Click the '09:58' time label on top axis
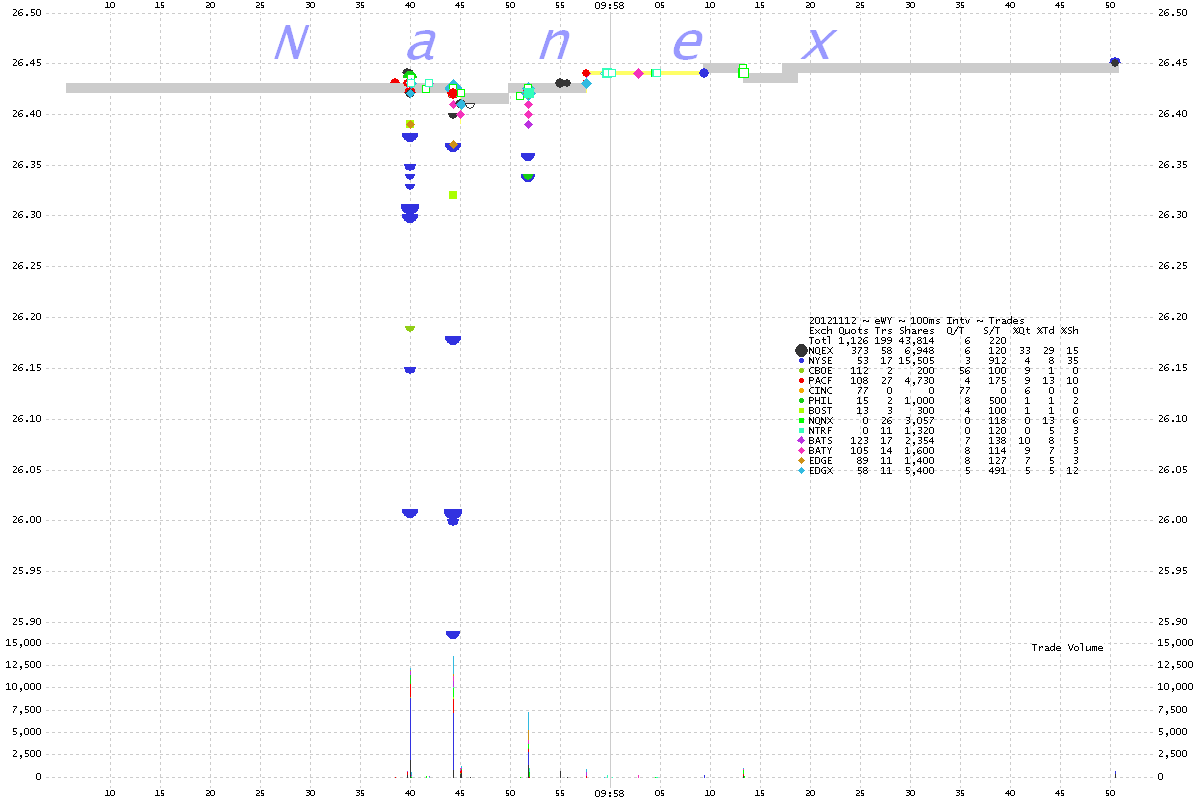This screenshot has height=800, width=1200. (x=609, y=5)
